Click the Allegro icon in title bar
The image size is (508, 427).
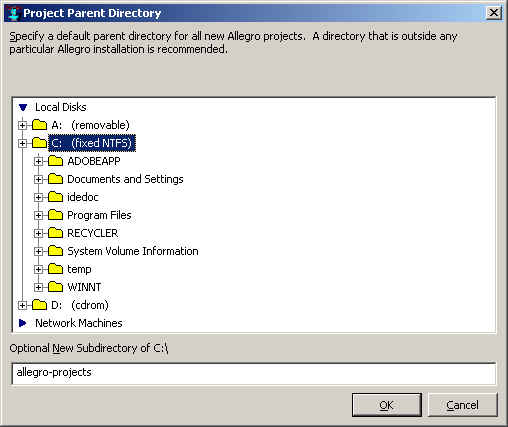(x=13, y=13)
